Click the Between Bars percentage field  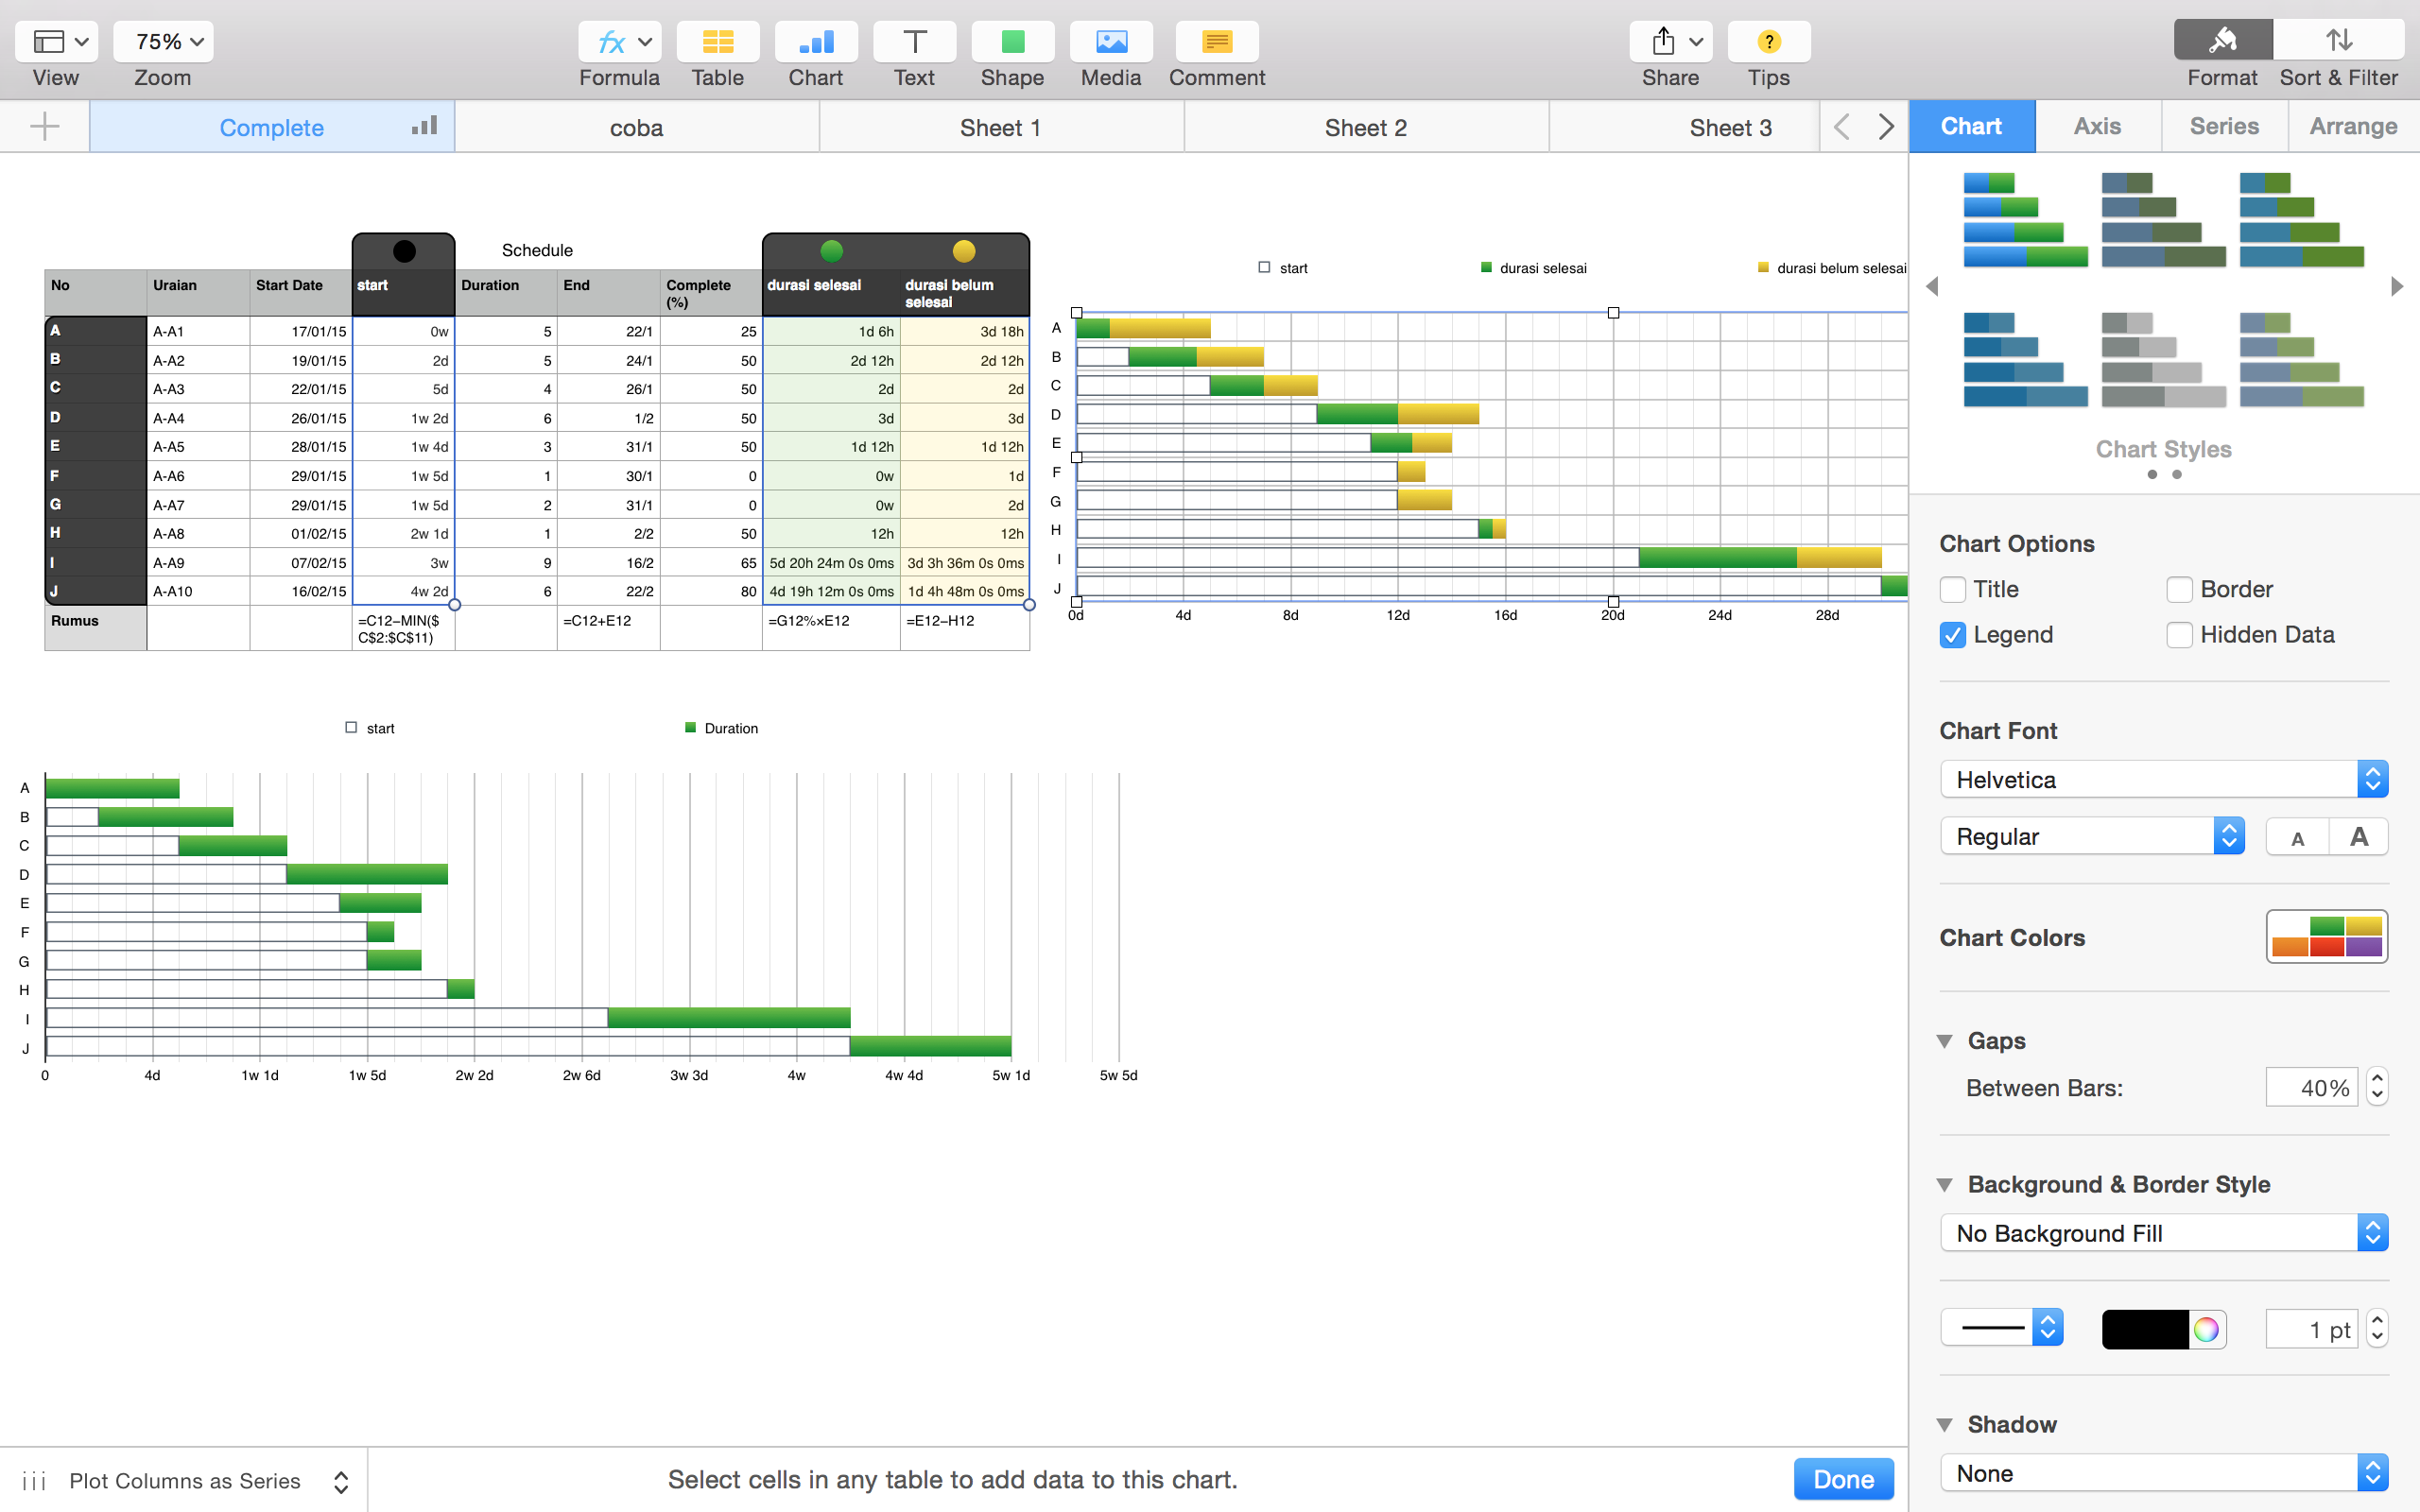click(2311, 1088)
